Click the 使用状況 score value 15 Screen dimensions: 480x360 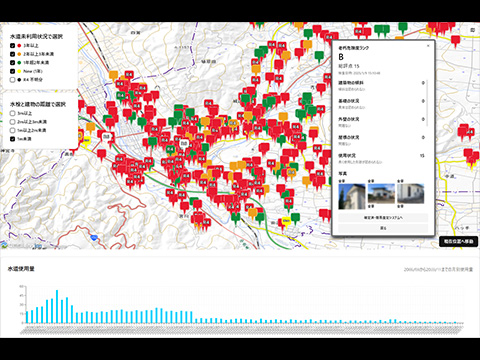422,156
